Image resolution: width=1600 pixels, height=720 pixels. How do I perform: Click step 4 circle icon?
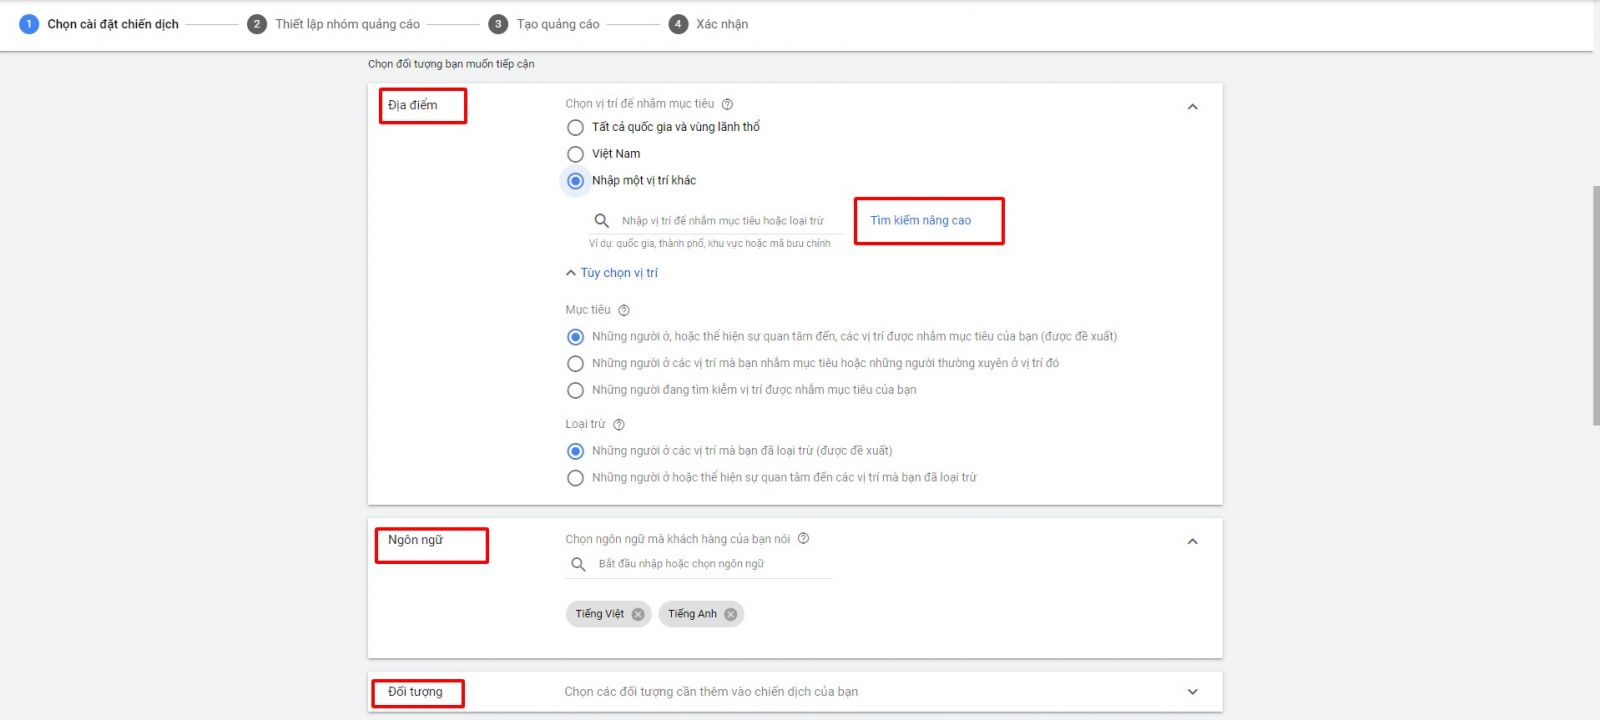pos(678,24)
